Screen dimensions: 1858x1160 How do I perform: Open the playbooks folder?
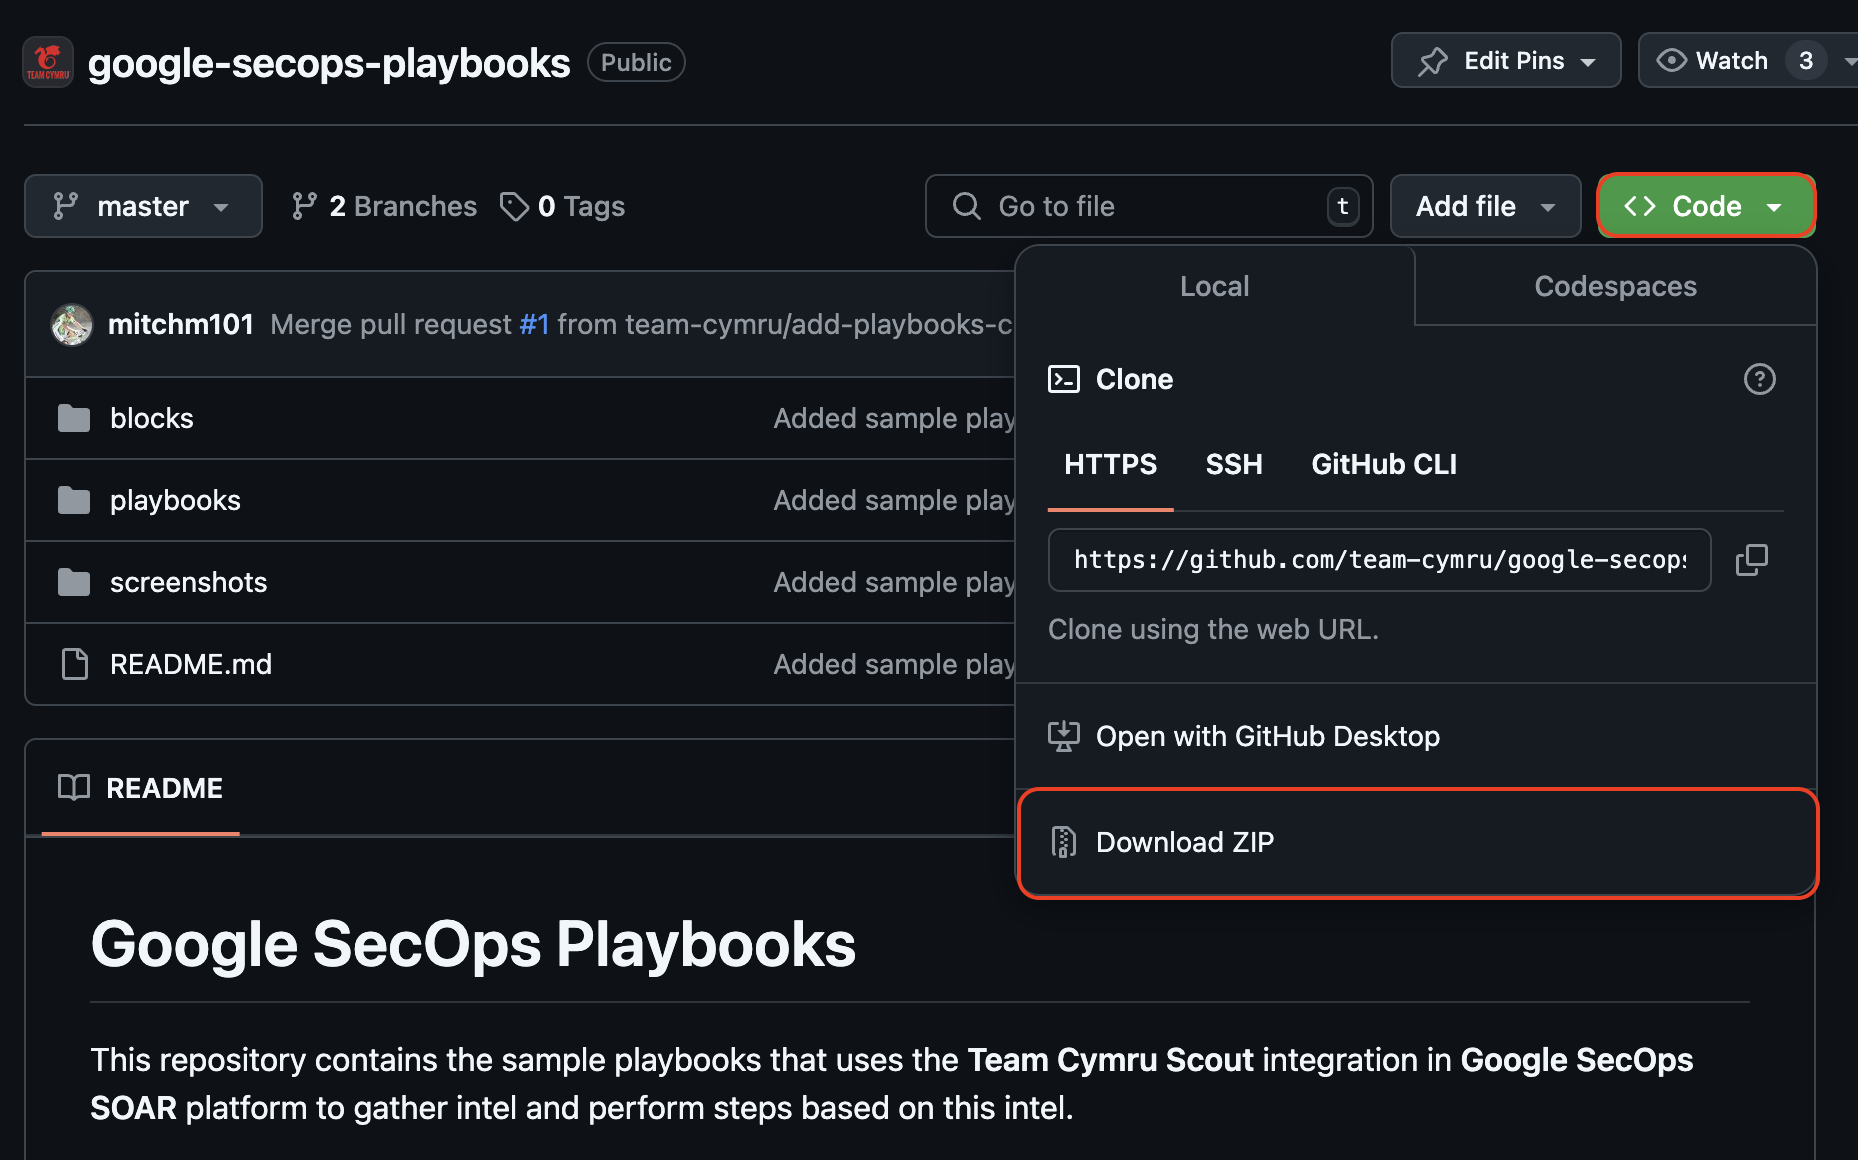tap(175, 500)
